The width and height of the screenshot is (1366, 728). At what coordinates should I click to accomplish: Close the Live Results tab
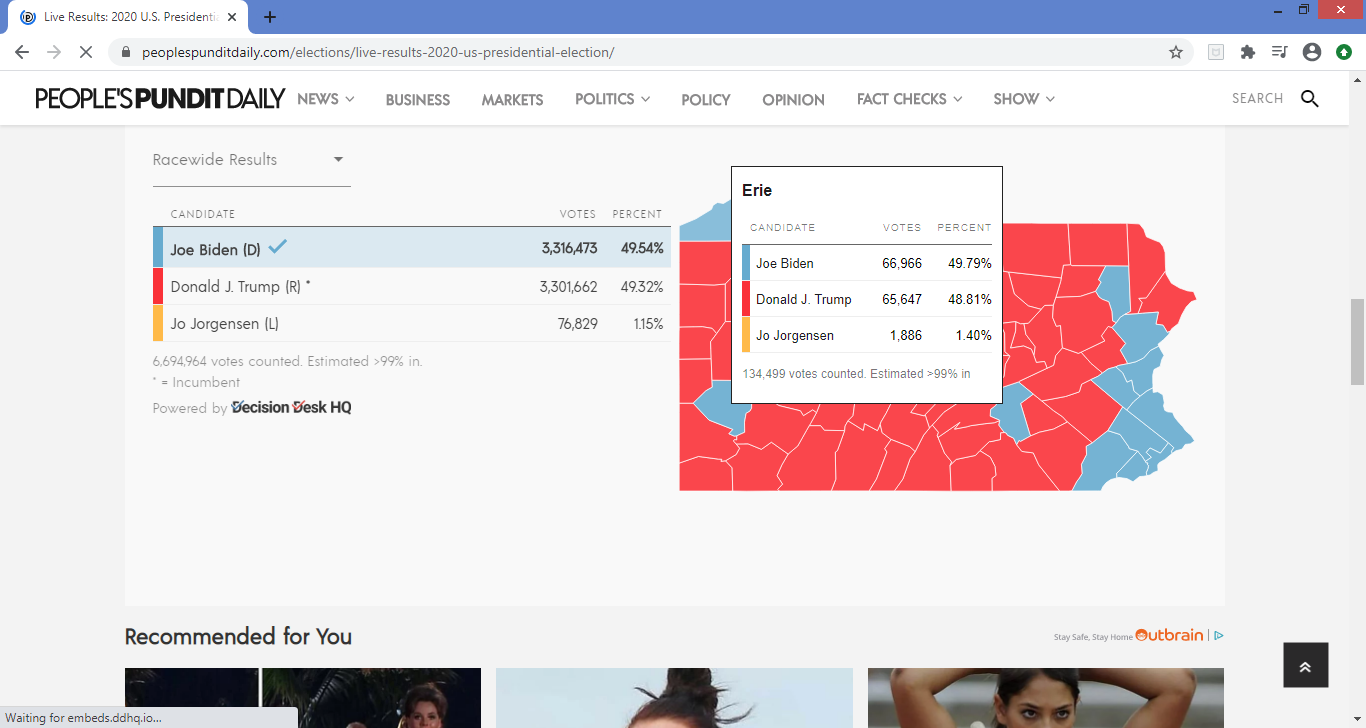(x=232, y=17)
